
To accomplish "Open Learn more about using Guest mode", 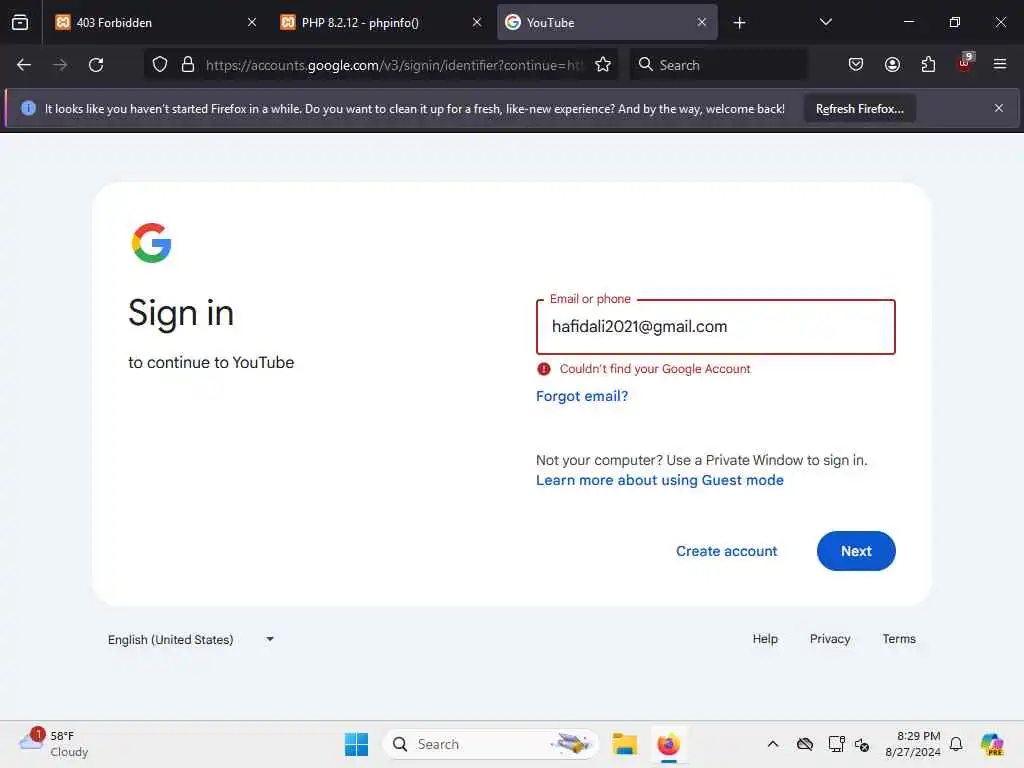I will tap(660, 481).
